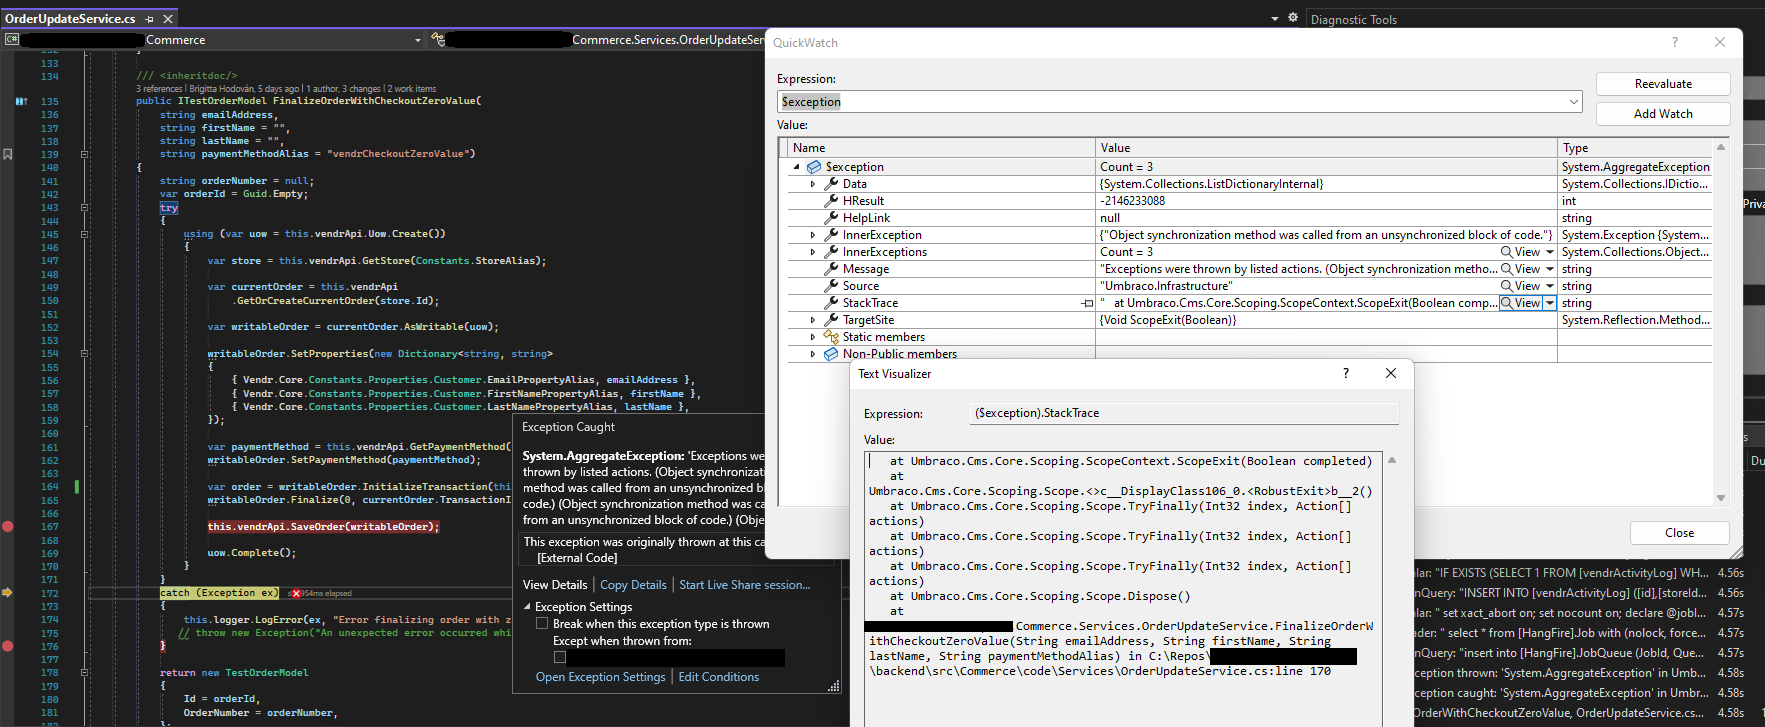Screen dimensions: 1765x727
Task: Collapse the SetProperties block at line 154
Action: click(84, 353)
